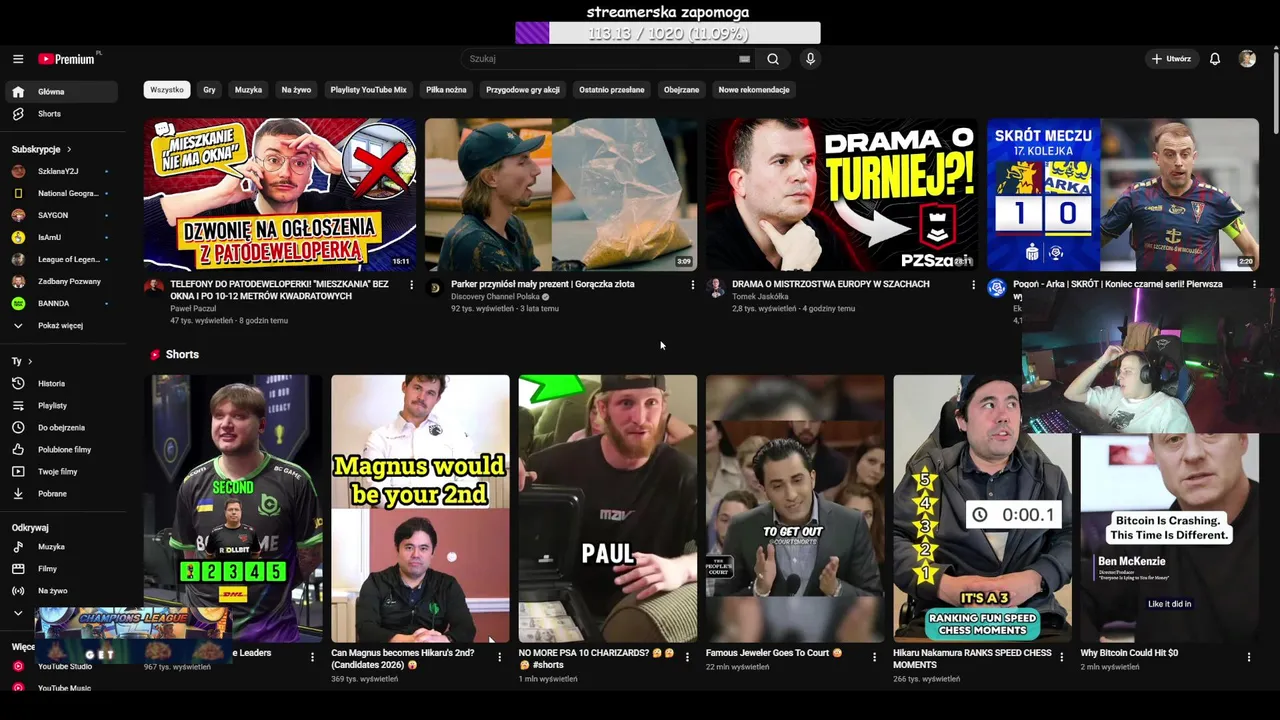Select the Gry filter chip
The height and width of the screenshot is (720, 1280).
(x=209, y=90)
